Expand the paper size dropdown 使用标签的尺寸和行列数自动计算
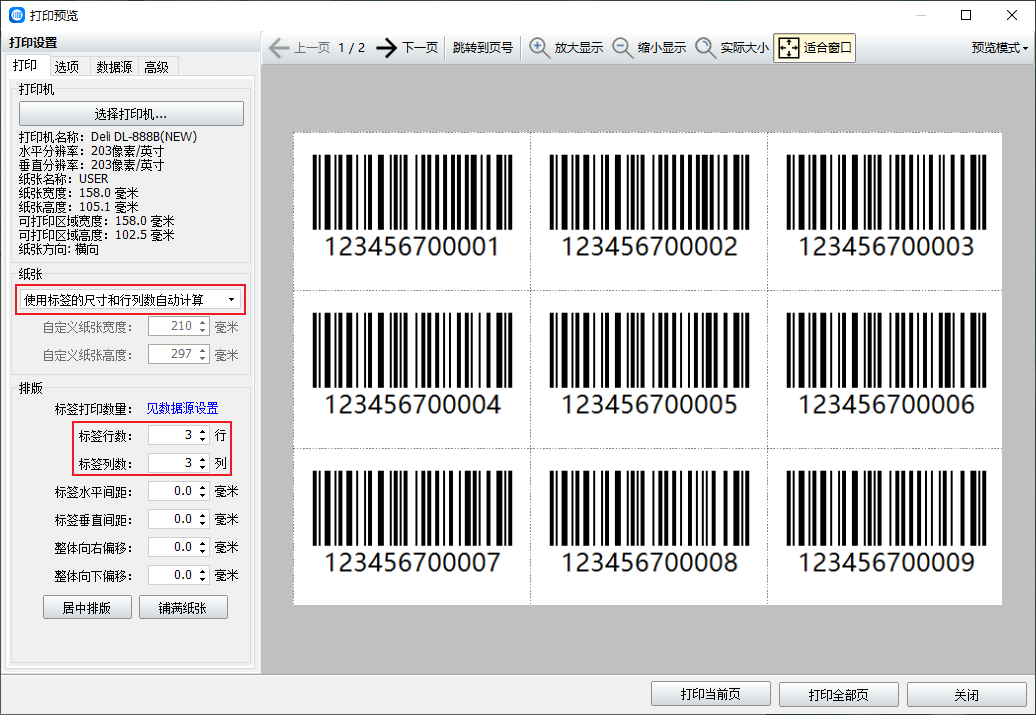1036x715 pixels. click(x=130, y=300)
